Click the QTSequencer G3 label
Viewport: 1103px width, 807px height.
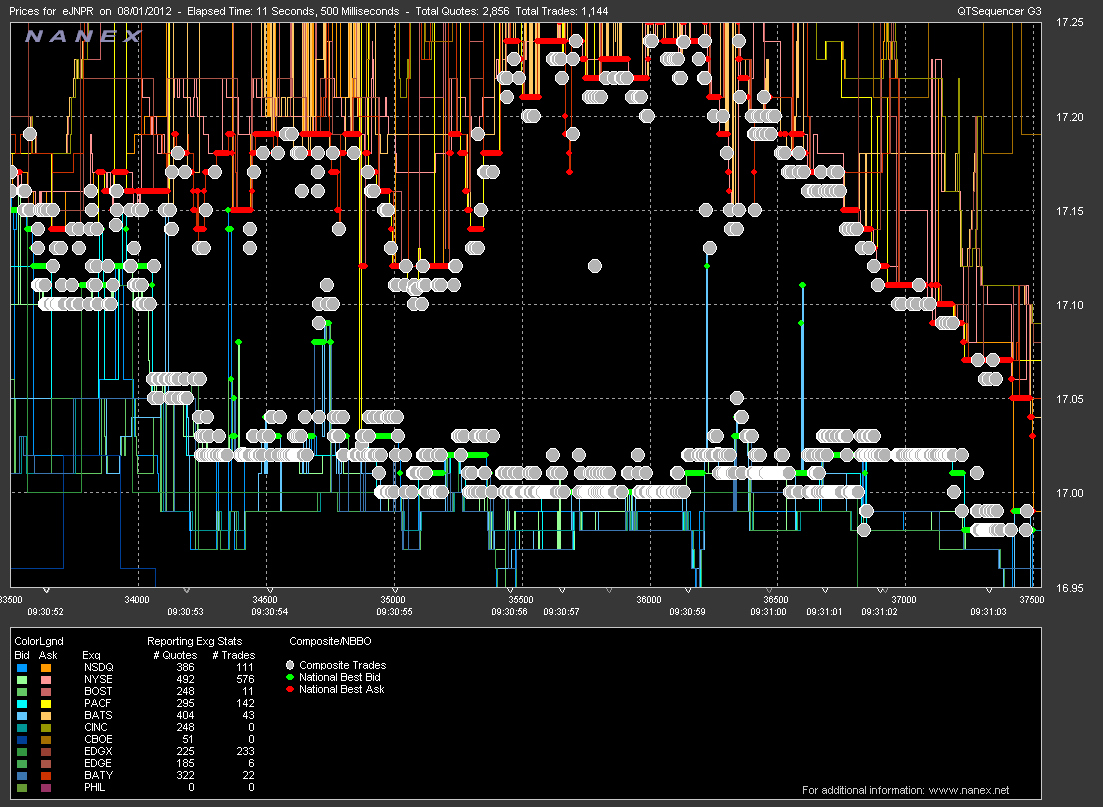pyautogui.click(x=999, y=11)
